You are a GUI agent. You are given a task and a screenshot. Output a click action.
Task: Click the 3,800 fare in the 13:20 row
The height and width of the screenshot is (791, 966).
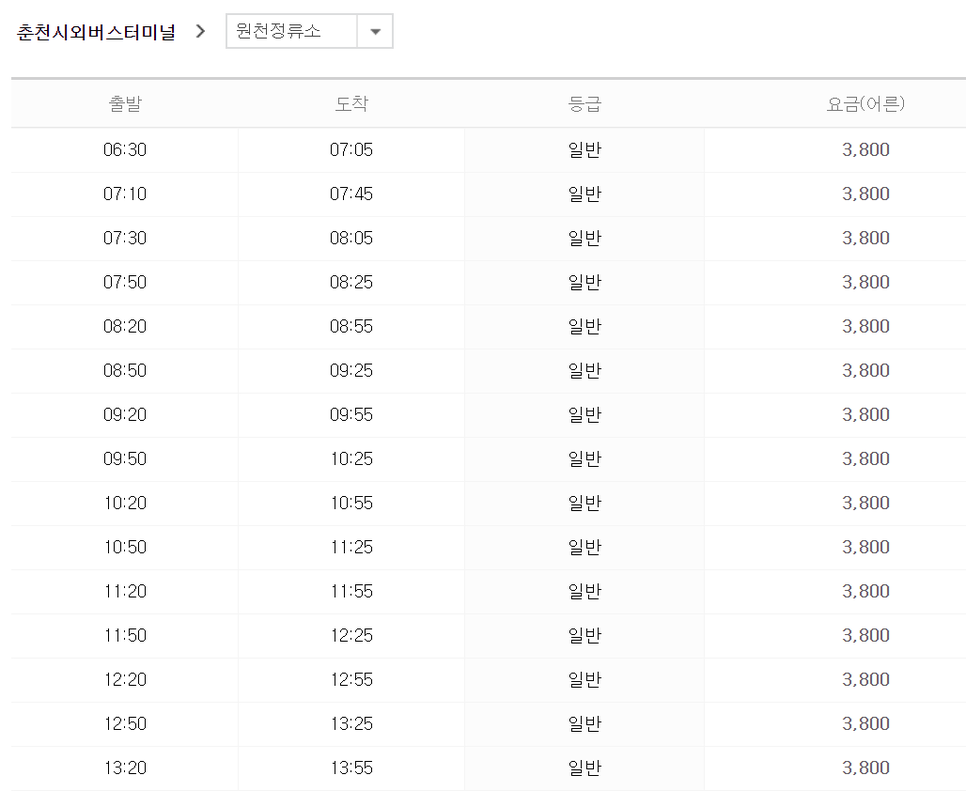(866, 768)
